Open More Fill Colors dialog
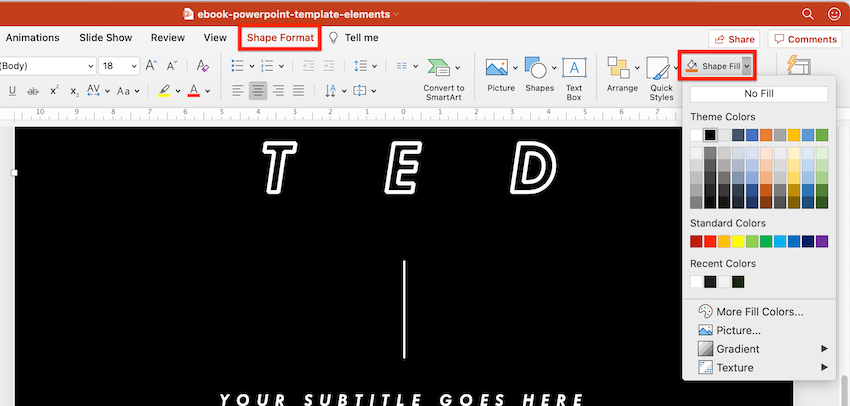The height and width of the screenshot is (406, 850). pyautogui.click(x=759, y=312)
